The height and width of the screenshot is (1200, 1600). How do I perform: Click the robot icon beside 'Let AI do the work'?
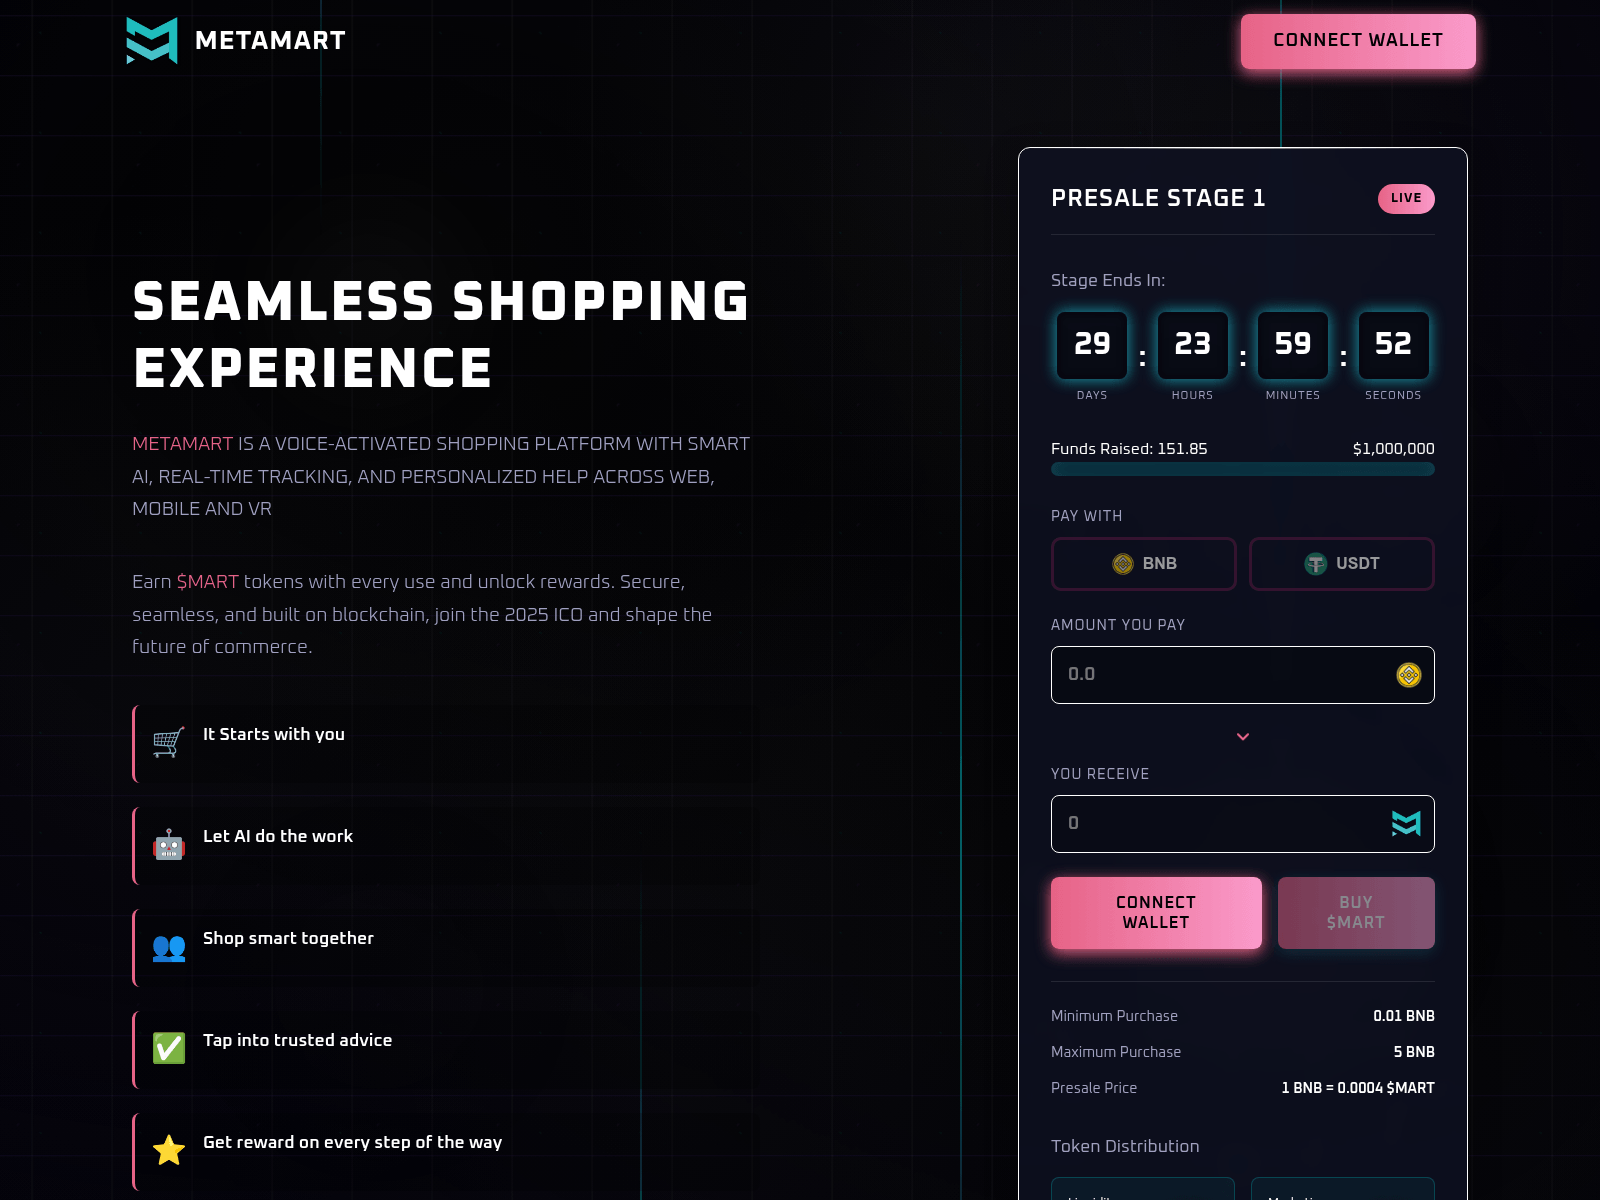coord(168,845)
